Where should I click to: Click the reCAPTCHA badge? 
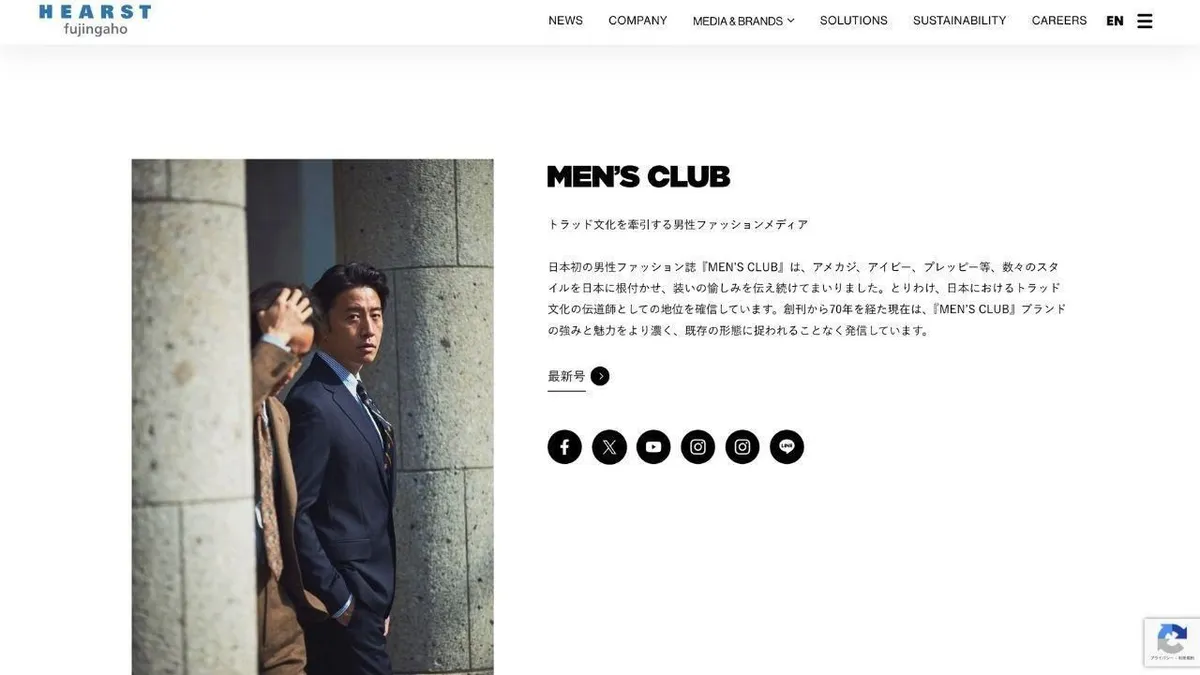click(x=1172, y=642)
